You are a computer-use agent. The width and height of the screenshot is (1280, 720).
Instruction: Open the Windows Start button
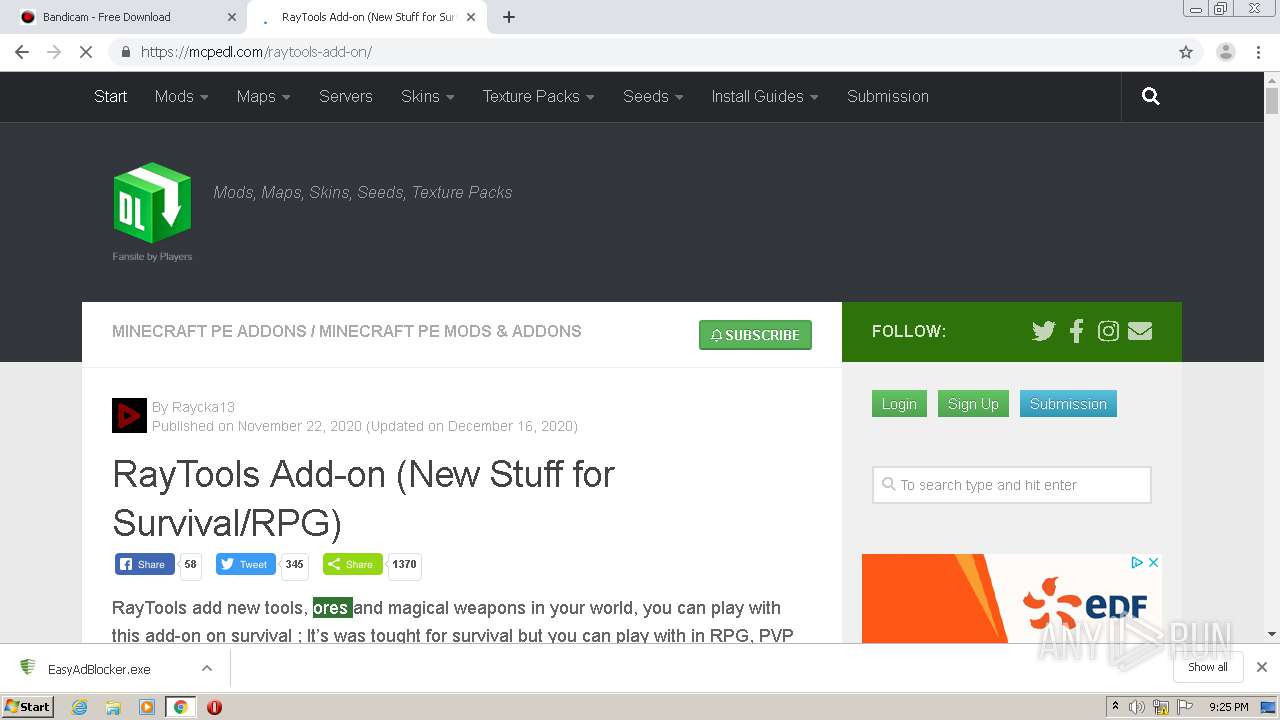28,706
